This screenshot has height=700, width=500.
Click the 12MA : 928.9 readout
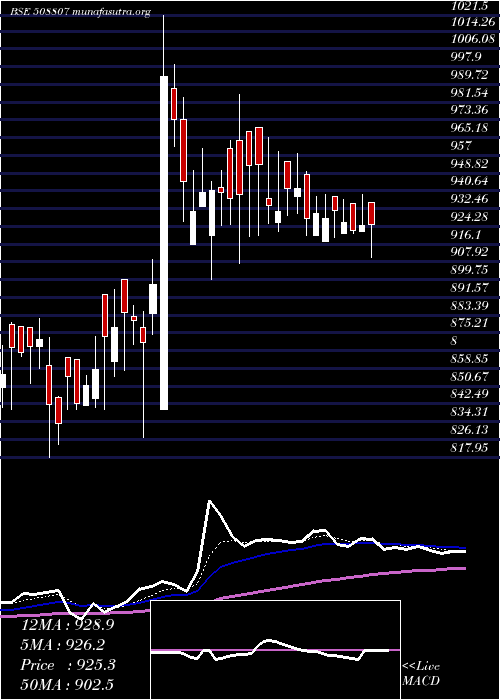coord(67,625)
